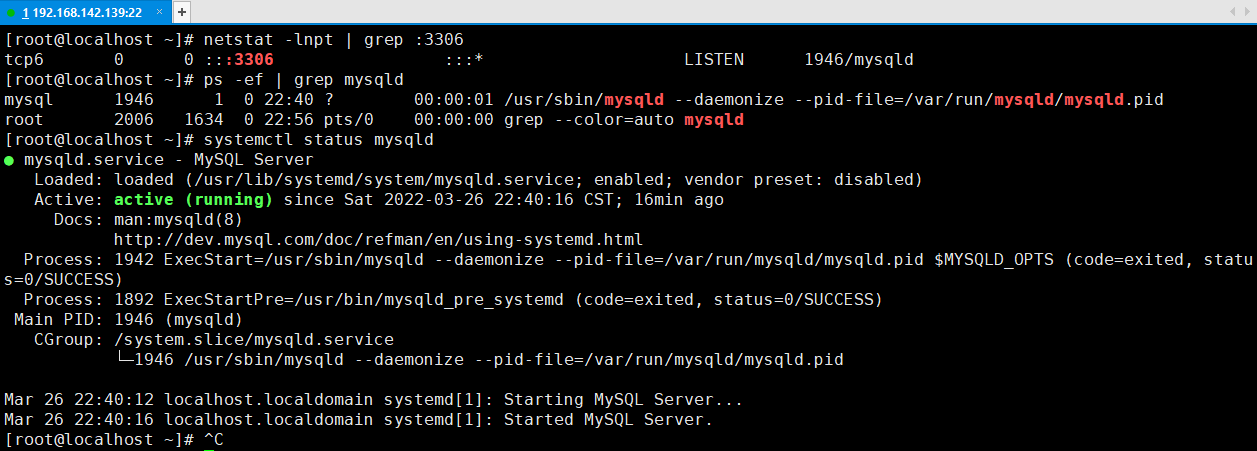Click the command 'ps -ef | grep mysqld'

tap(304, 80)
